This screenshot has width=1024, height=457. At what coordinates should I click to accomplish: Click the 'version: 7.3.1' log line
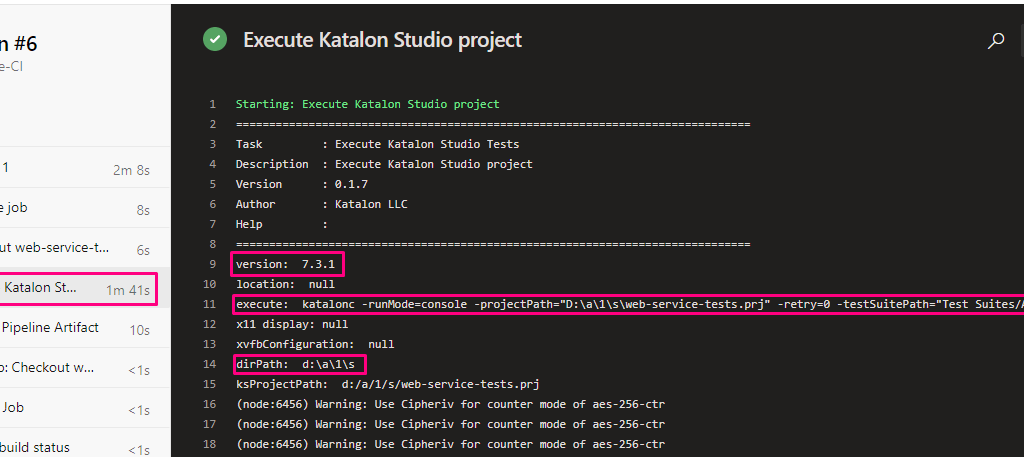tap(288, 264)
